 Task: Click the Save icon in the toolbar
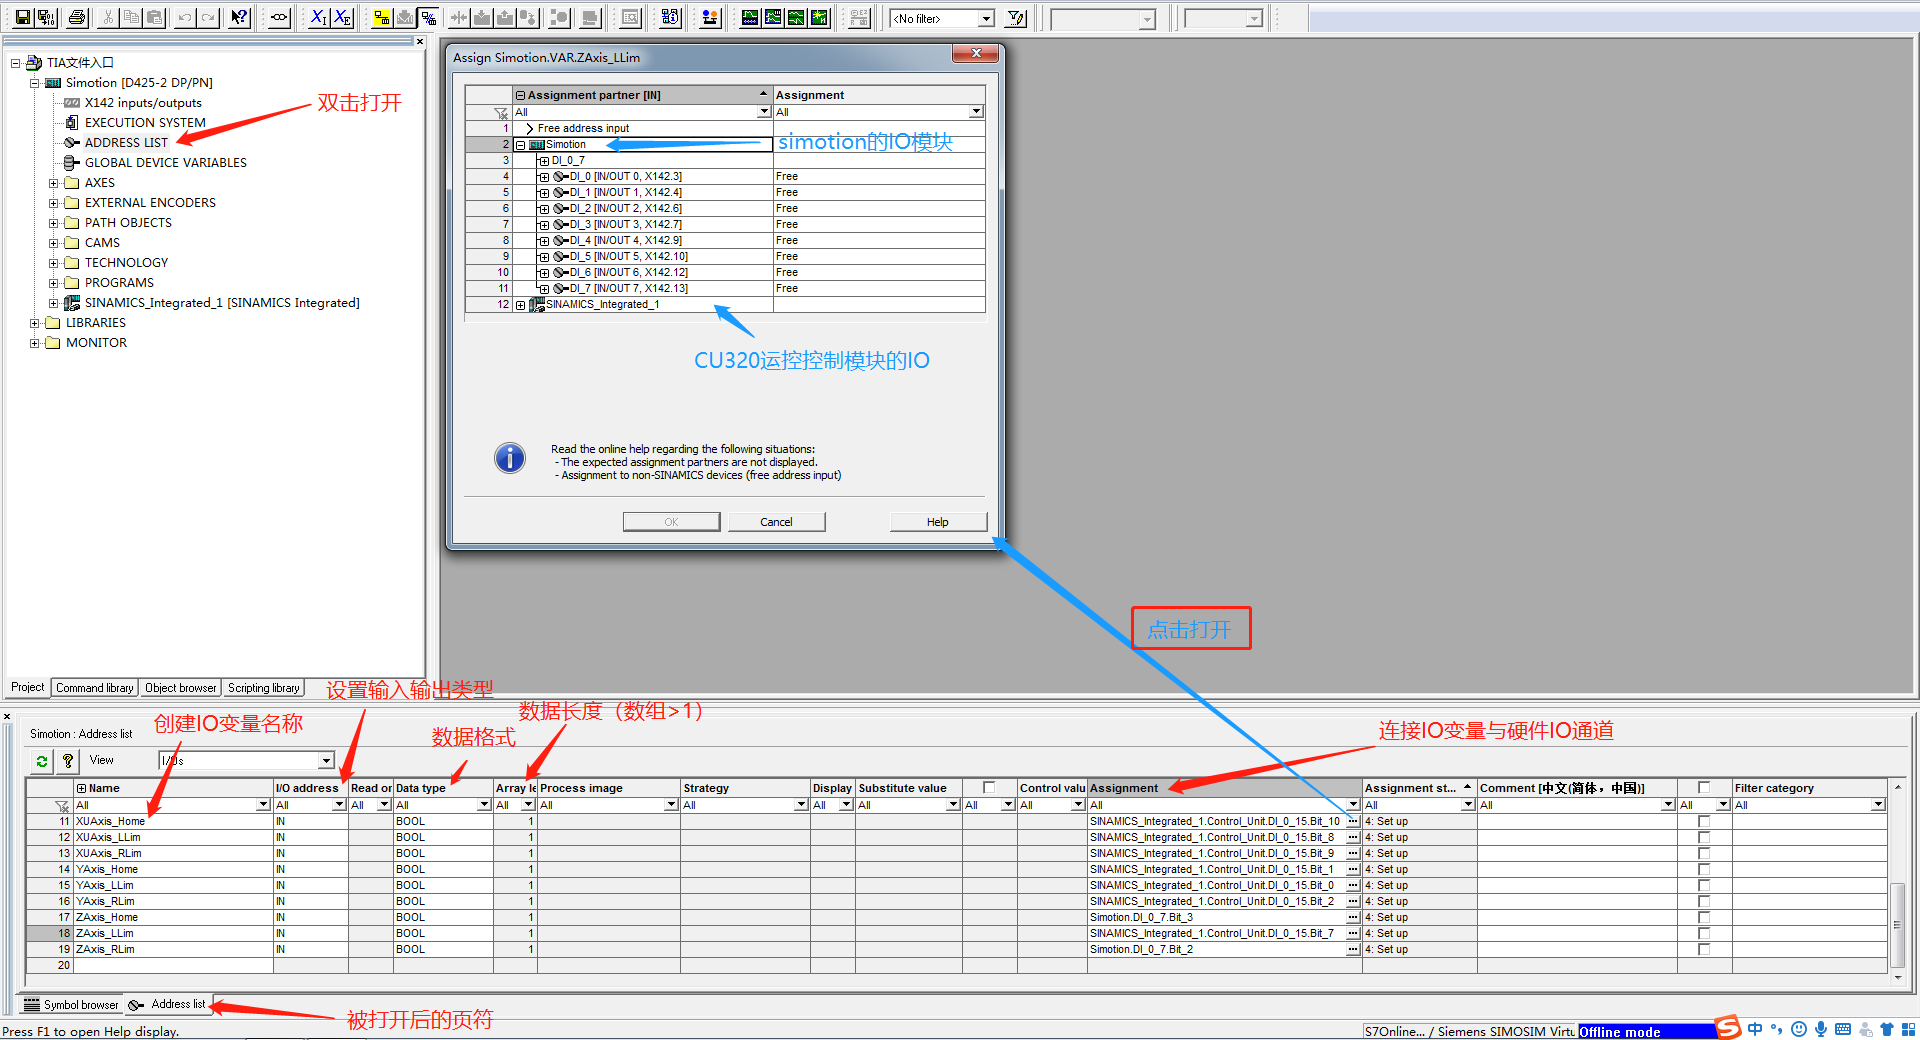[21, 17]
